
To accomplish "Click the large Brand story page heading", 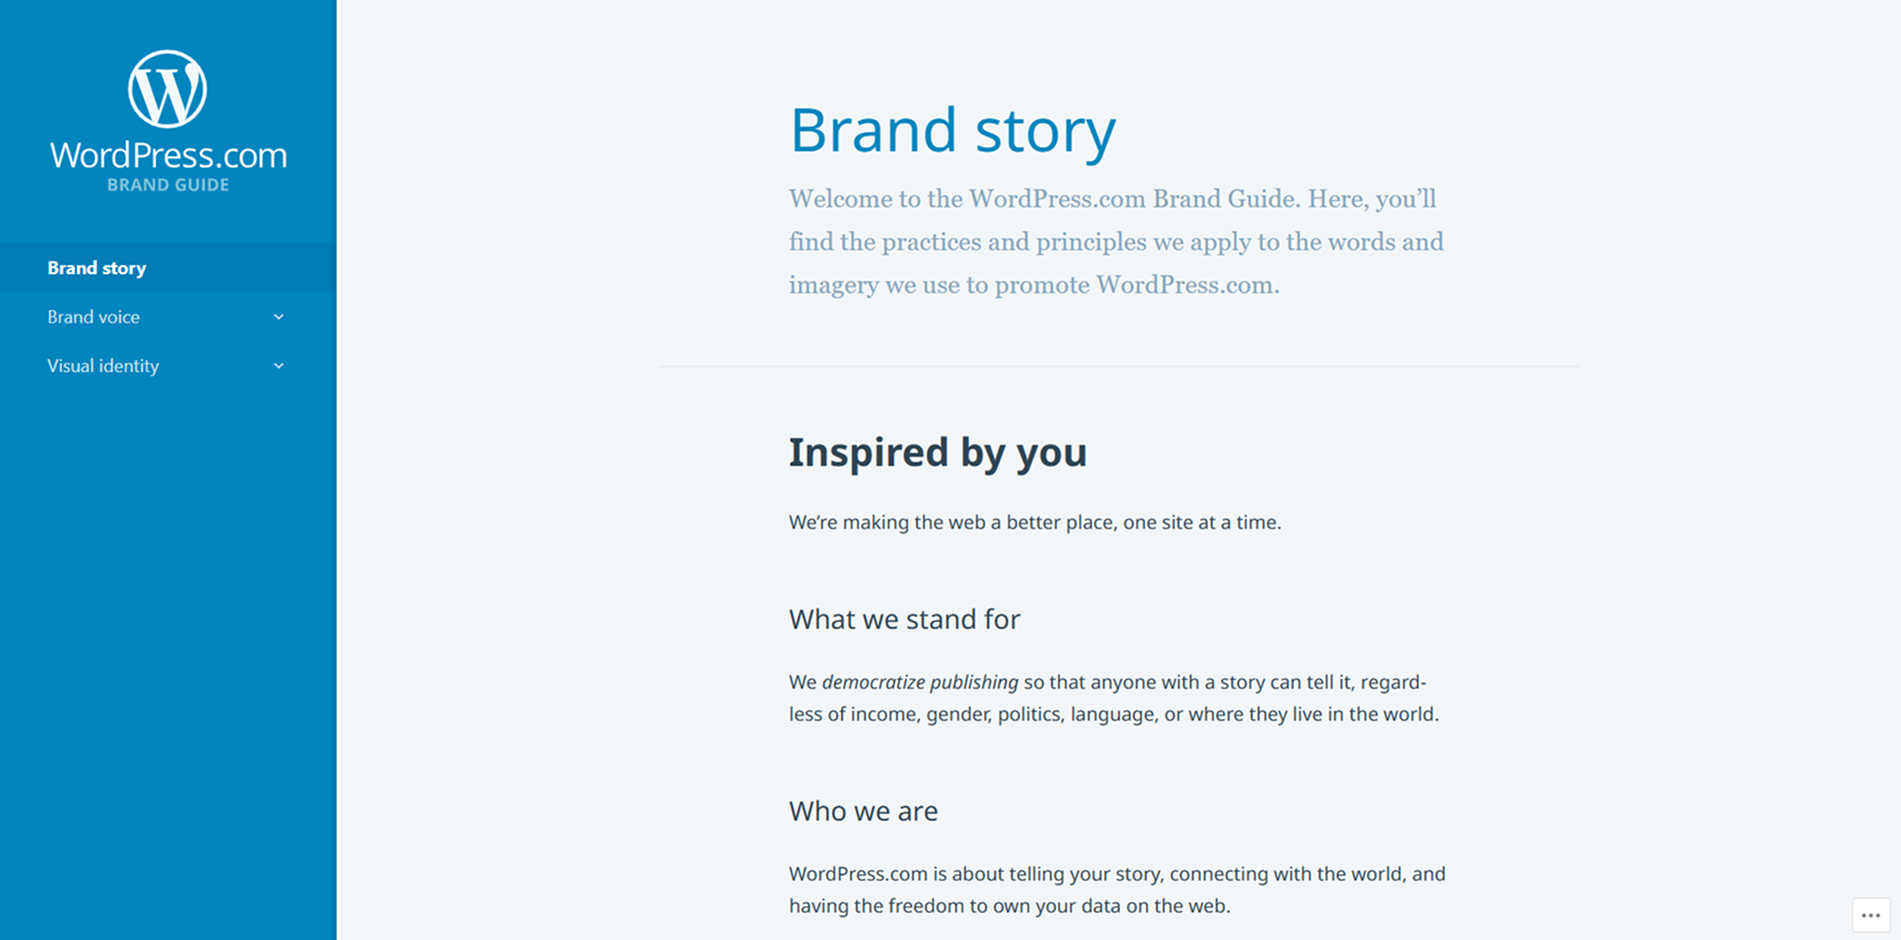I will pos(952,130).
